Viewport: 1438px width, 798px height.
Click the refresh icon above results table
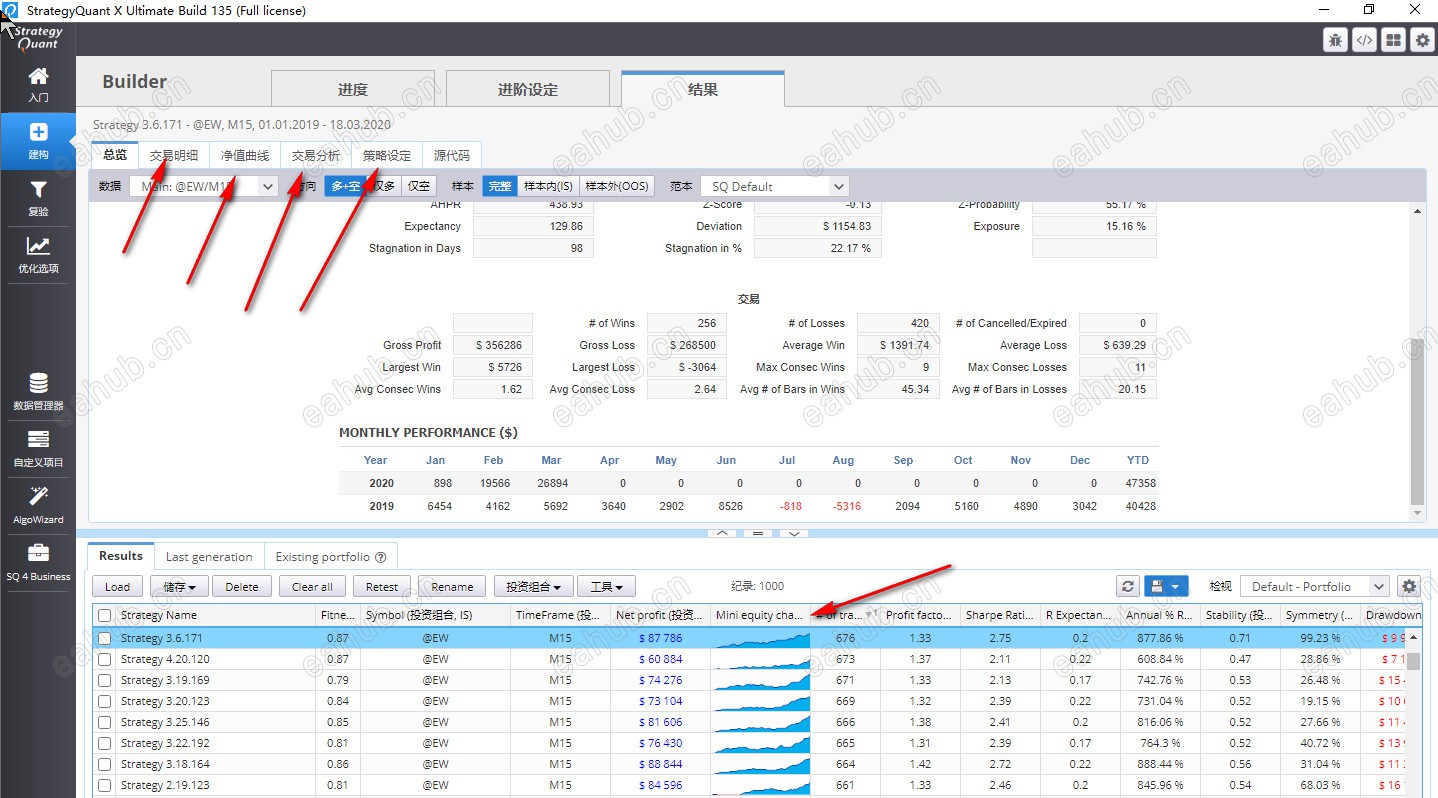[x=1128, y=587]
